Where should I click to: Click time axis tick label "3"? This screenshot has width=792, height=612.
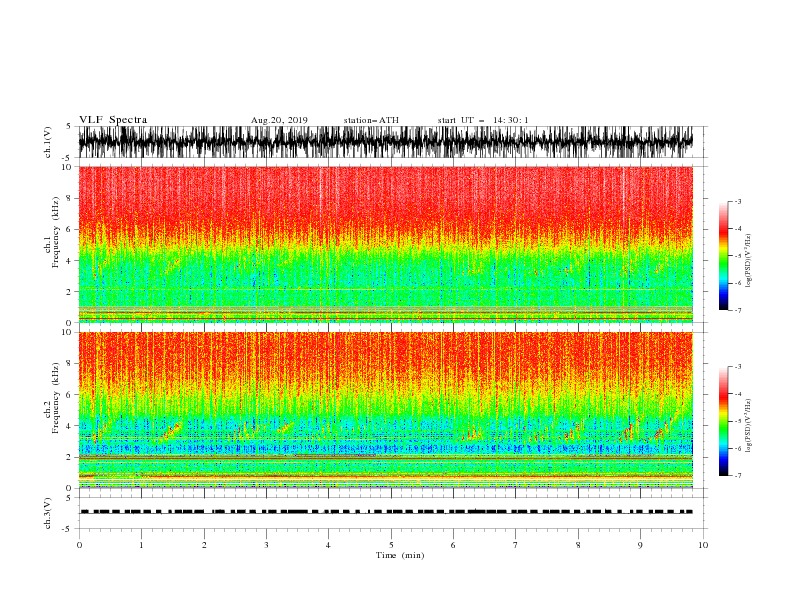point(266,545)
